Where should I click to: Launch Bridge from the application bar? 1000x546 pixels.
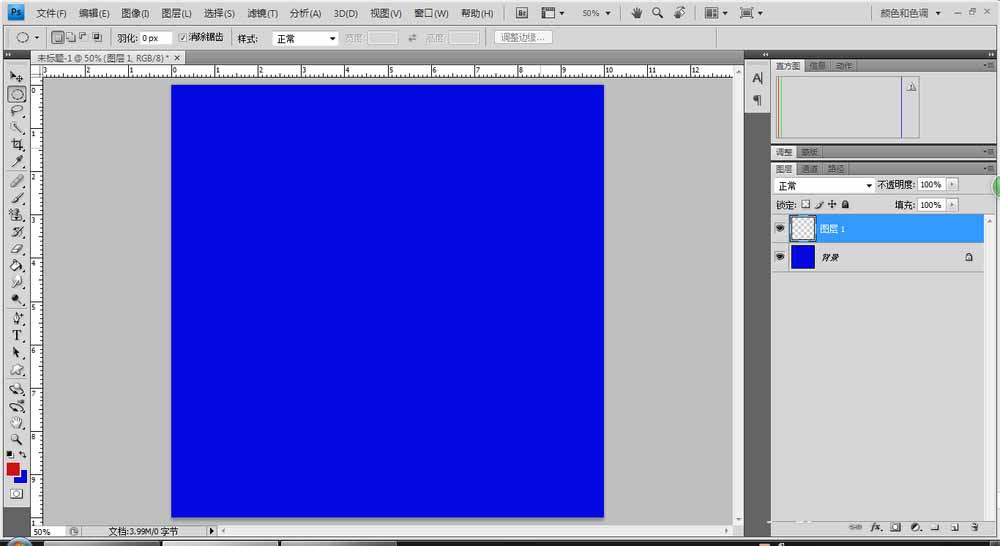tap(522, 13)
